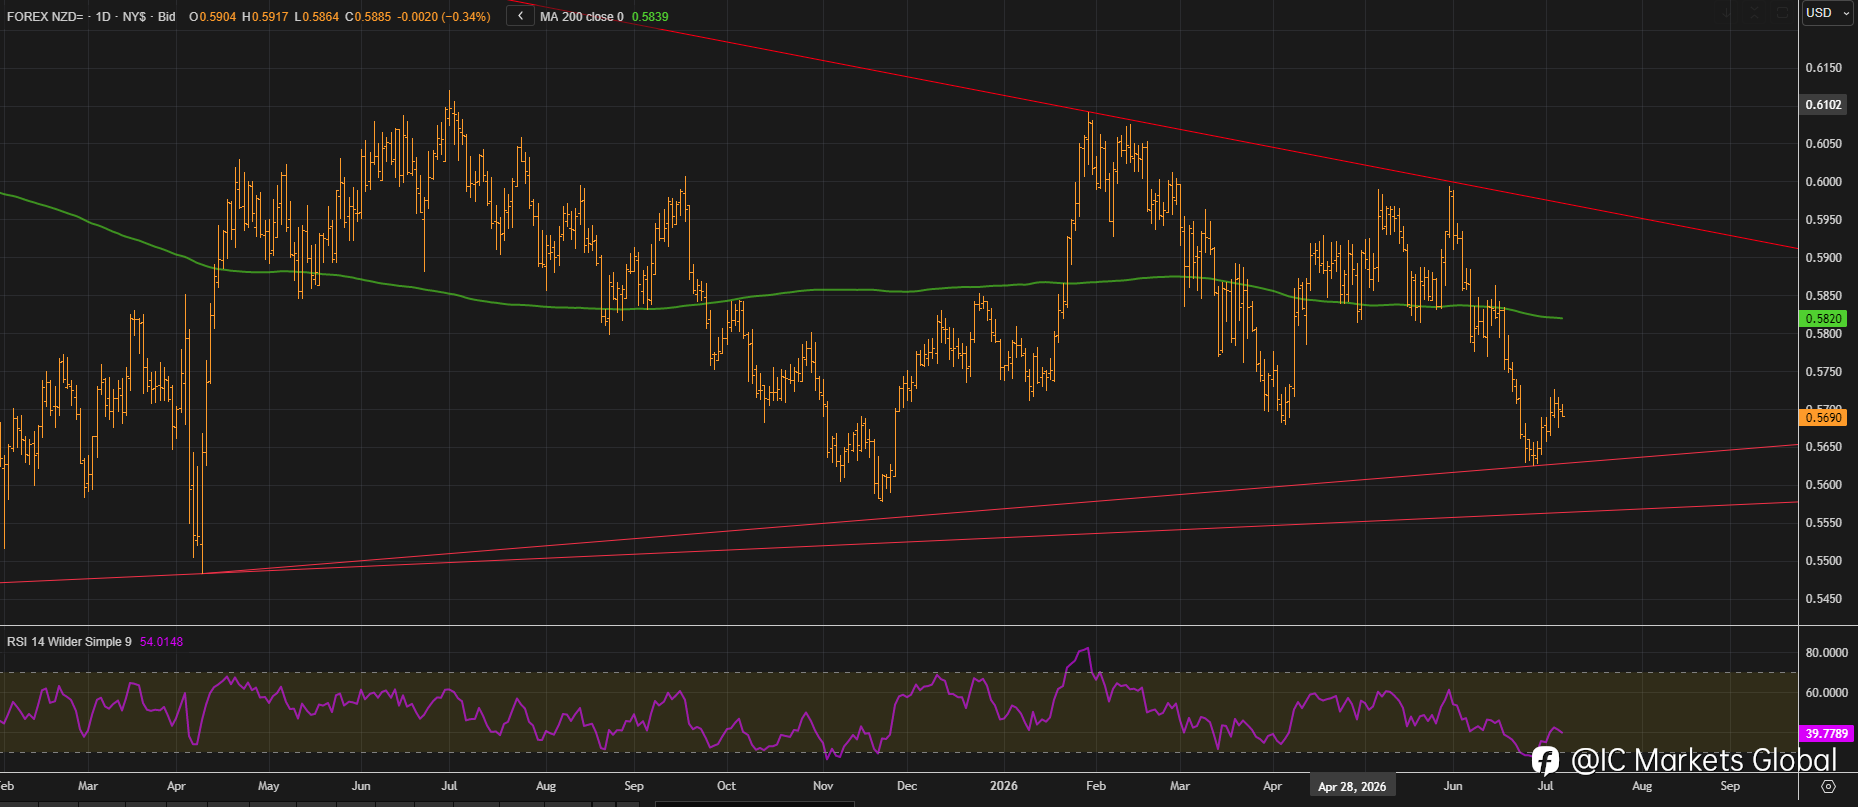Open chart settings hexagon icon

(1828, 787)
